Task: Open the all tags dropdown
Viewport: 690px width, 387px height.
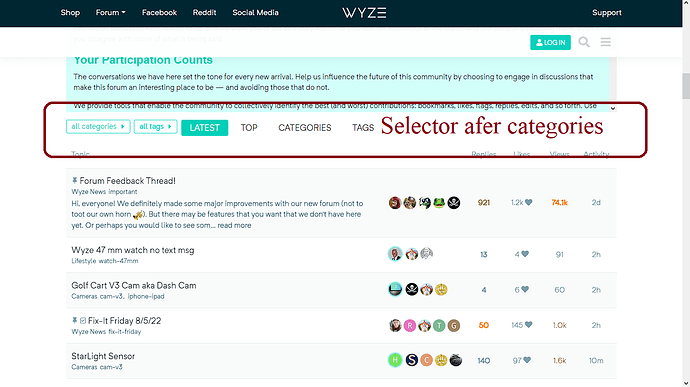Action: click(x=155, y=126)
